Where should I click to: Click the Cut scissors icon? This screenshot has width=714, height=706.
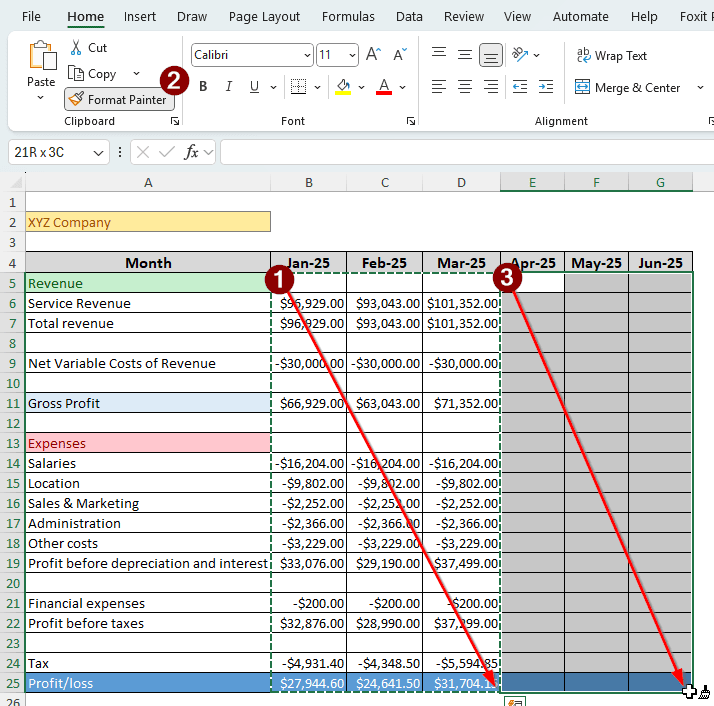[77, 48]
